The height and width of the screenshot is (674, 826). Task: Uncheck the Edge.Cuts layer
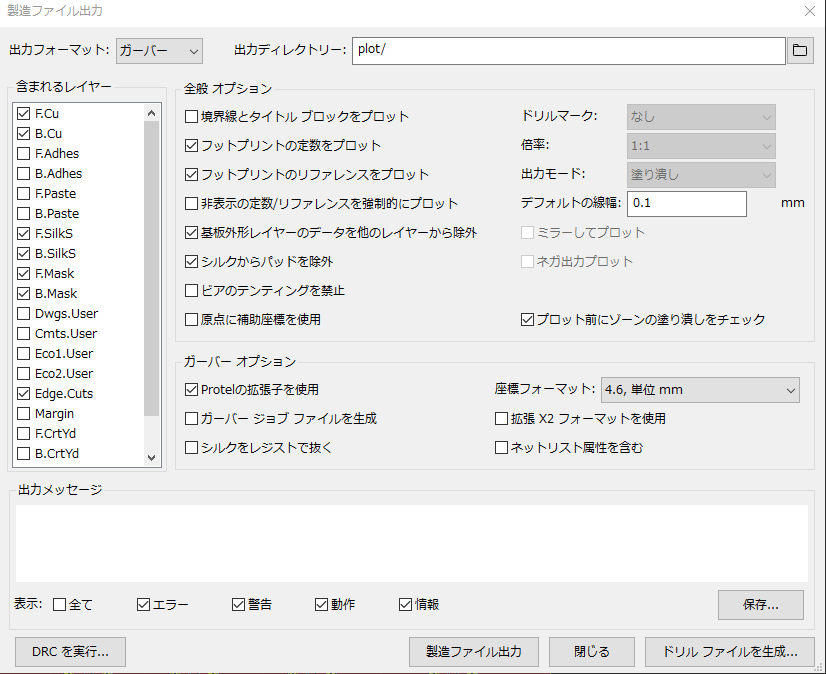(23, 394)
